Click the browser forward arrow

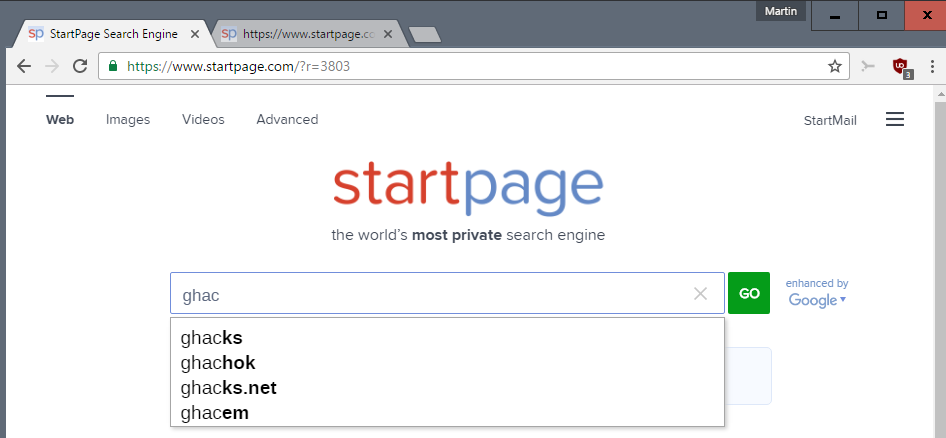click(x=52, y=66)
